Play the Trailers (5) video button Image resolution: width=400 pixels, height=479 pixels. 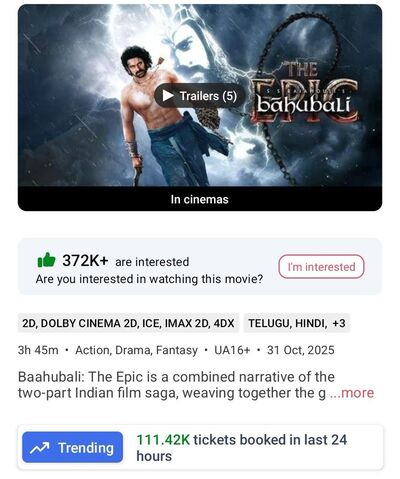200,96
